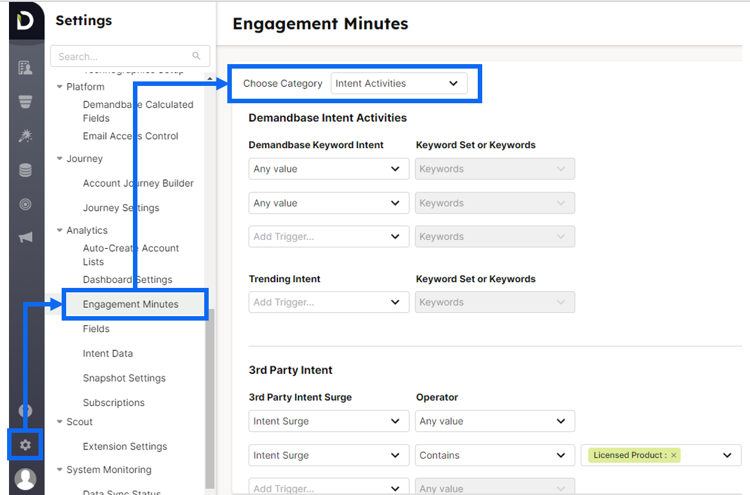Viewport: 750px width, 495px height.
Task: Click the Demandbase Keyword Intent label
Action: pyautogui.click(x=316, y=145)
